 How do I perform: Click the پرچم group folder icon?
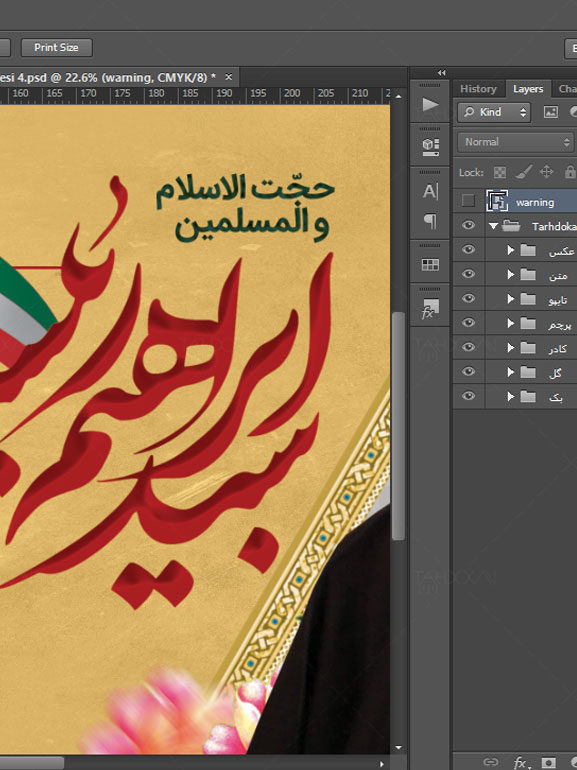tap(528, 323)
